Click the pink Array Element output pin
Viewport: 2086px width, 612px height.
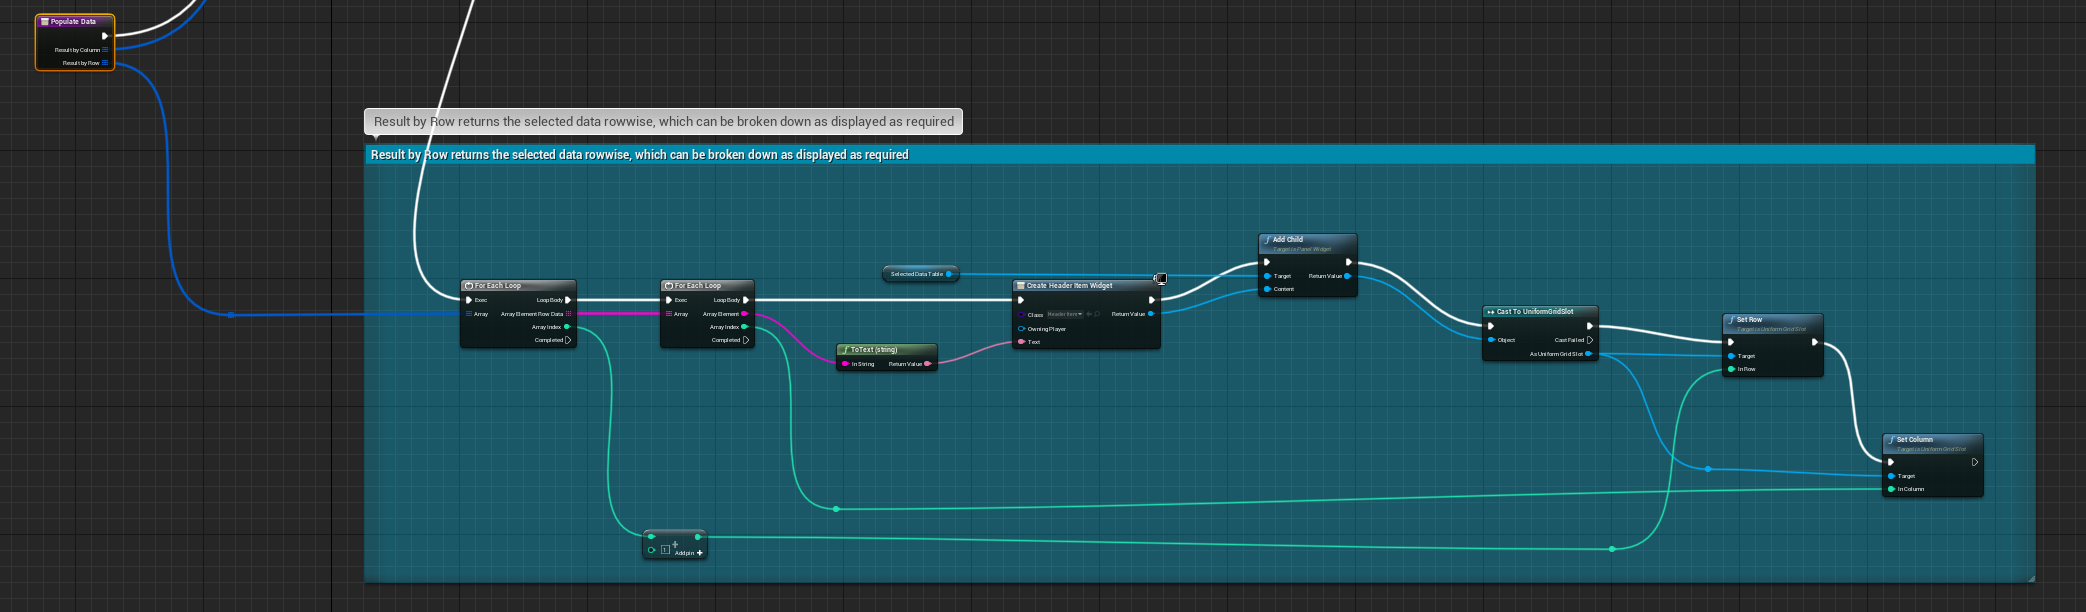point(745,314)
